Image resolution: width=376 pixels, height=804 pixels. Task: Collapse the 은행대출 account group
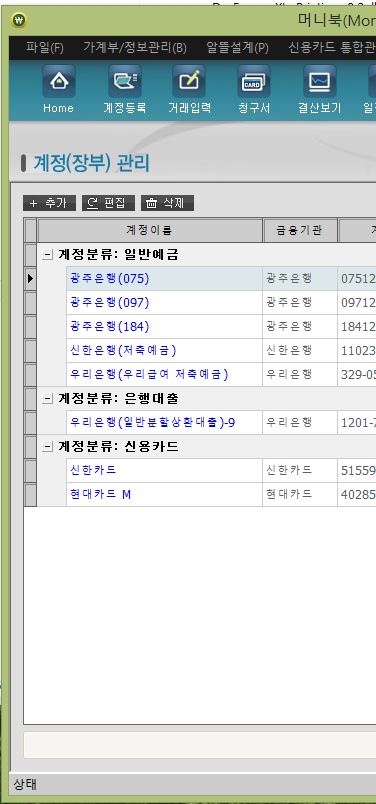[x=48, y=398]
